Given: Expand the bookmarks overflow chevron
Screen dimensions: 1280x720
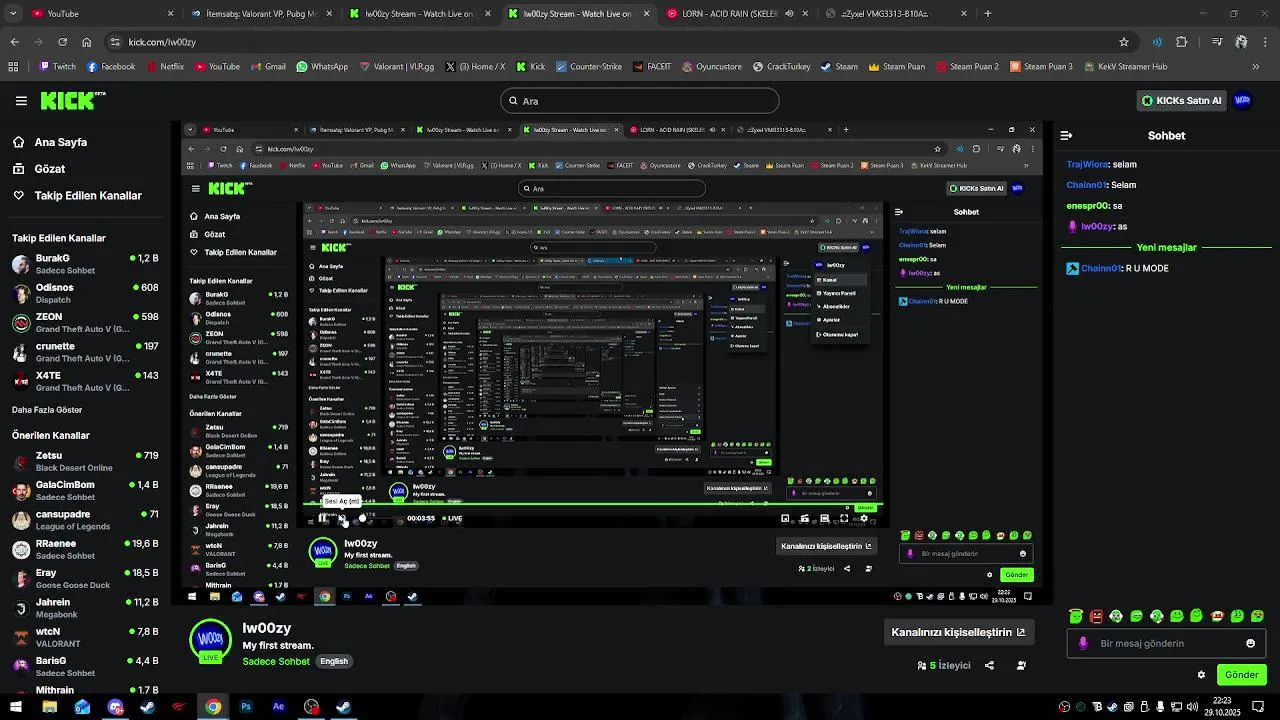Looking at the screenshot, I should pyautogui.click(x=1256, y=67).
